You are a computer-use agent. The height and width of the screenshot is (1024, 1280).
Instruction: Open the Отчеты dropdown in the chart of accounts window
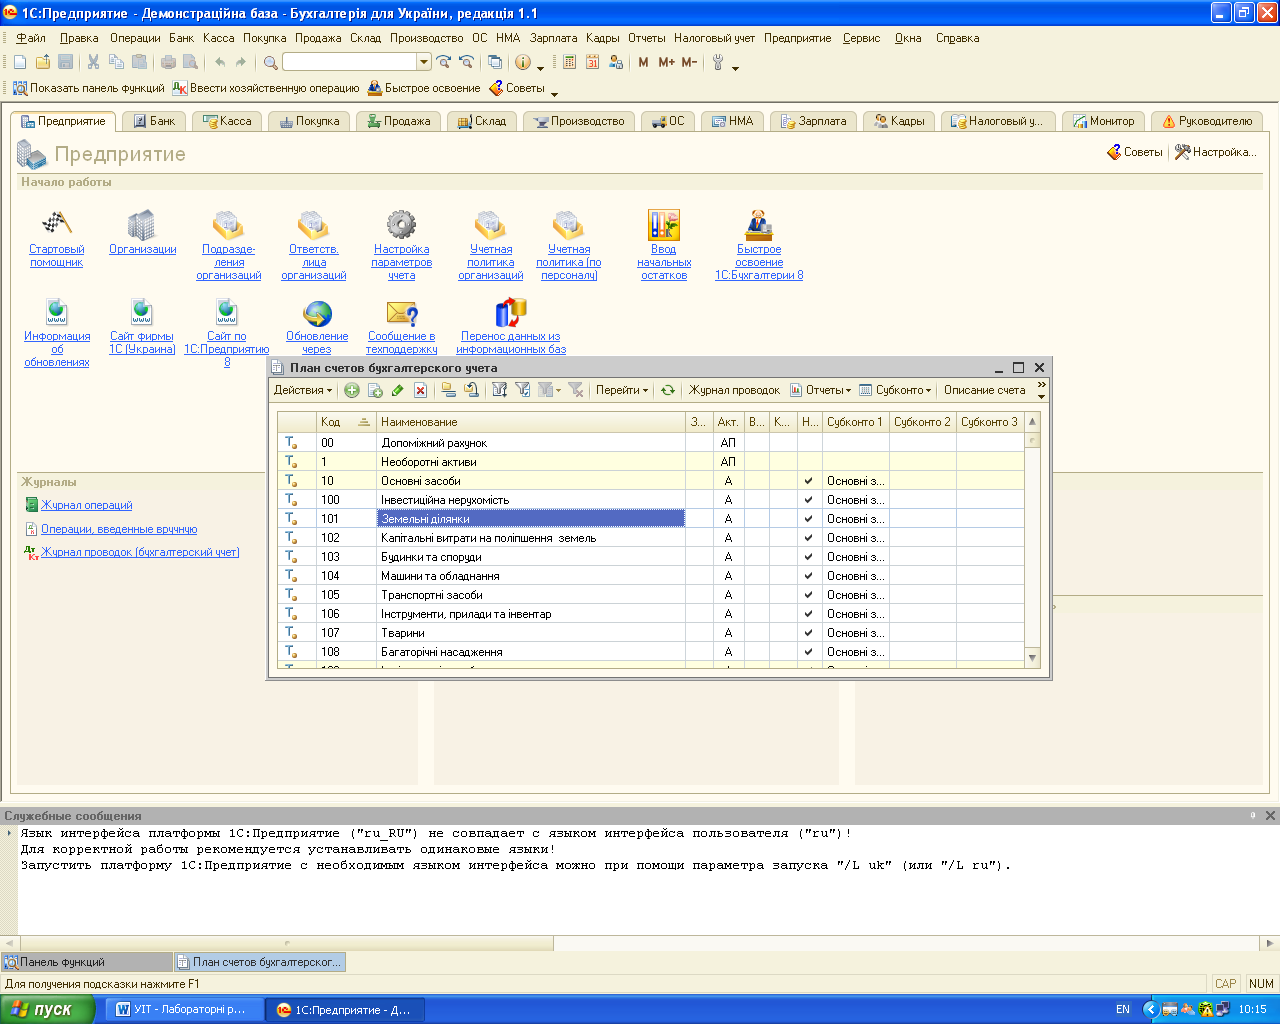click(820, 390)
